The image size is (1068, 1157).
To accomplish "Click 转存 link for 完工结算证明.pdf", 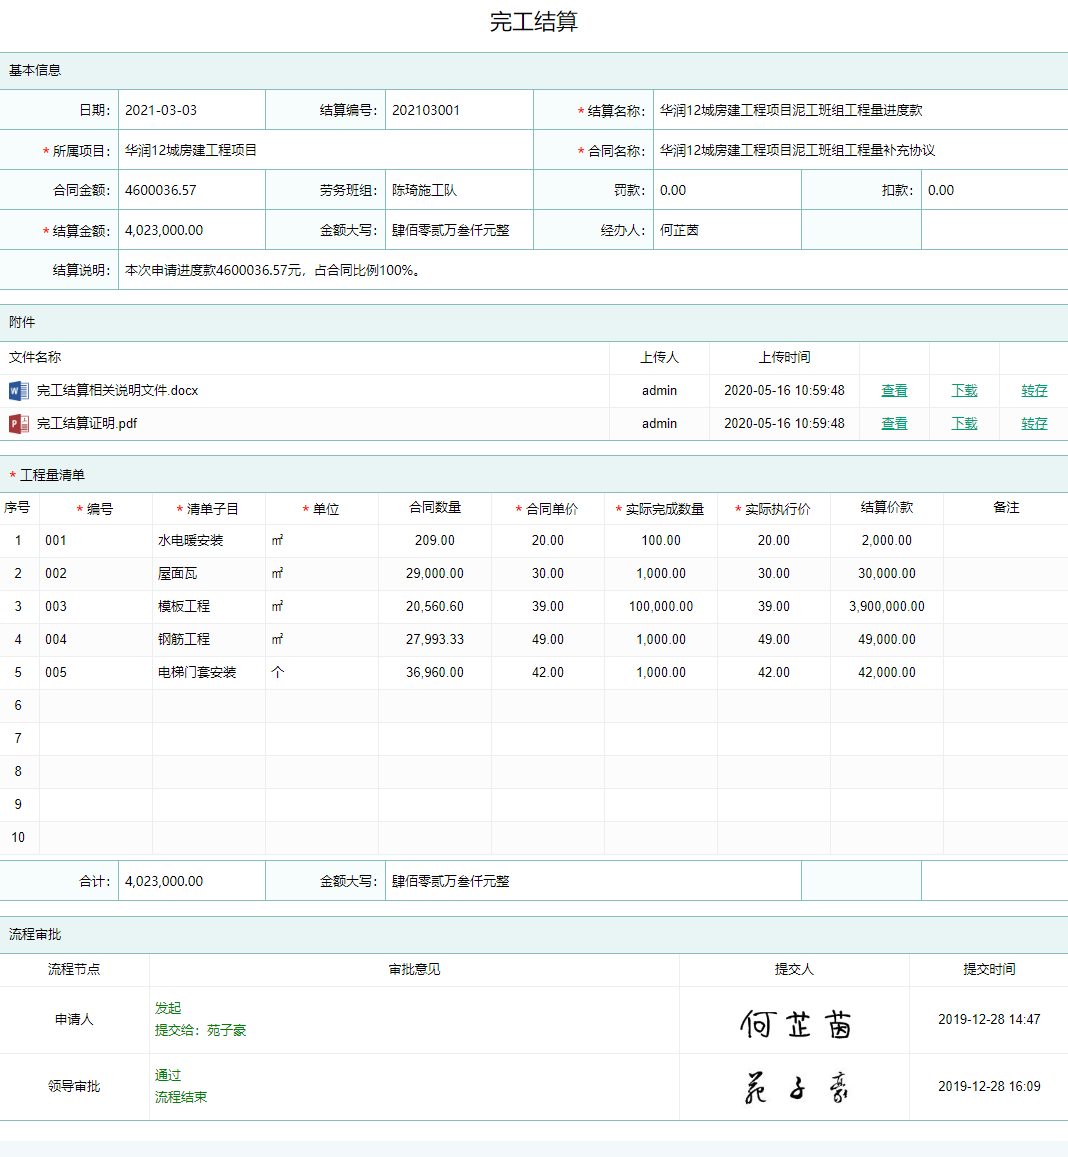I will [x=1034, y=424].
